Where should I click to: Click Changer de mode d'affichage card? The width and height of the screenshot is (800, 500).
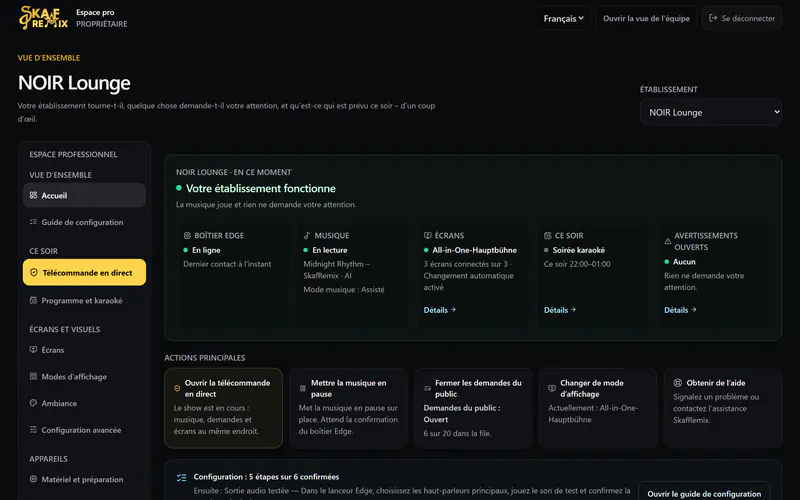pyautogui.click(x=598, y=408)
